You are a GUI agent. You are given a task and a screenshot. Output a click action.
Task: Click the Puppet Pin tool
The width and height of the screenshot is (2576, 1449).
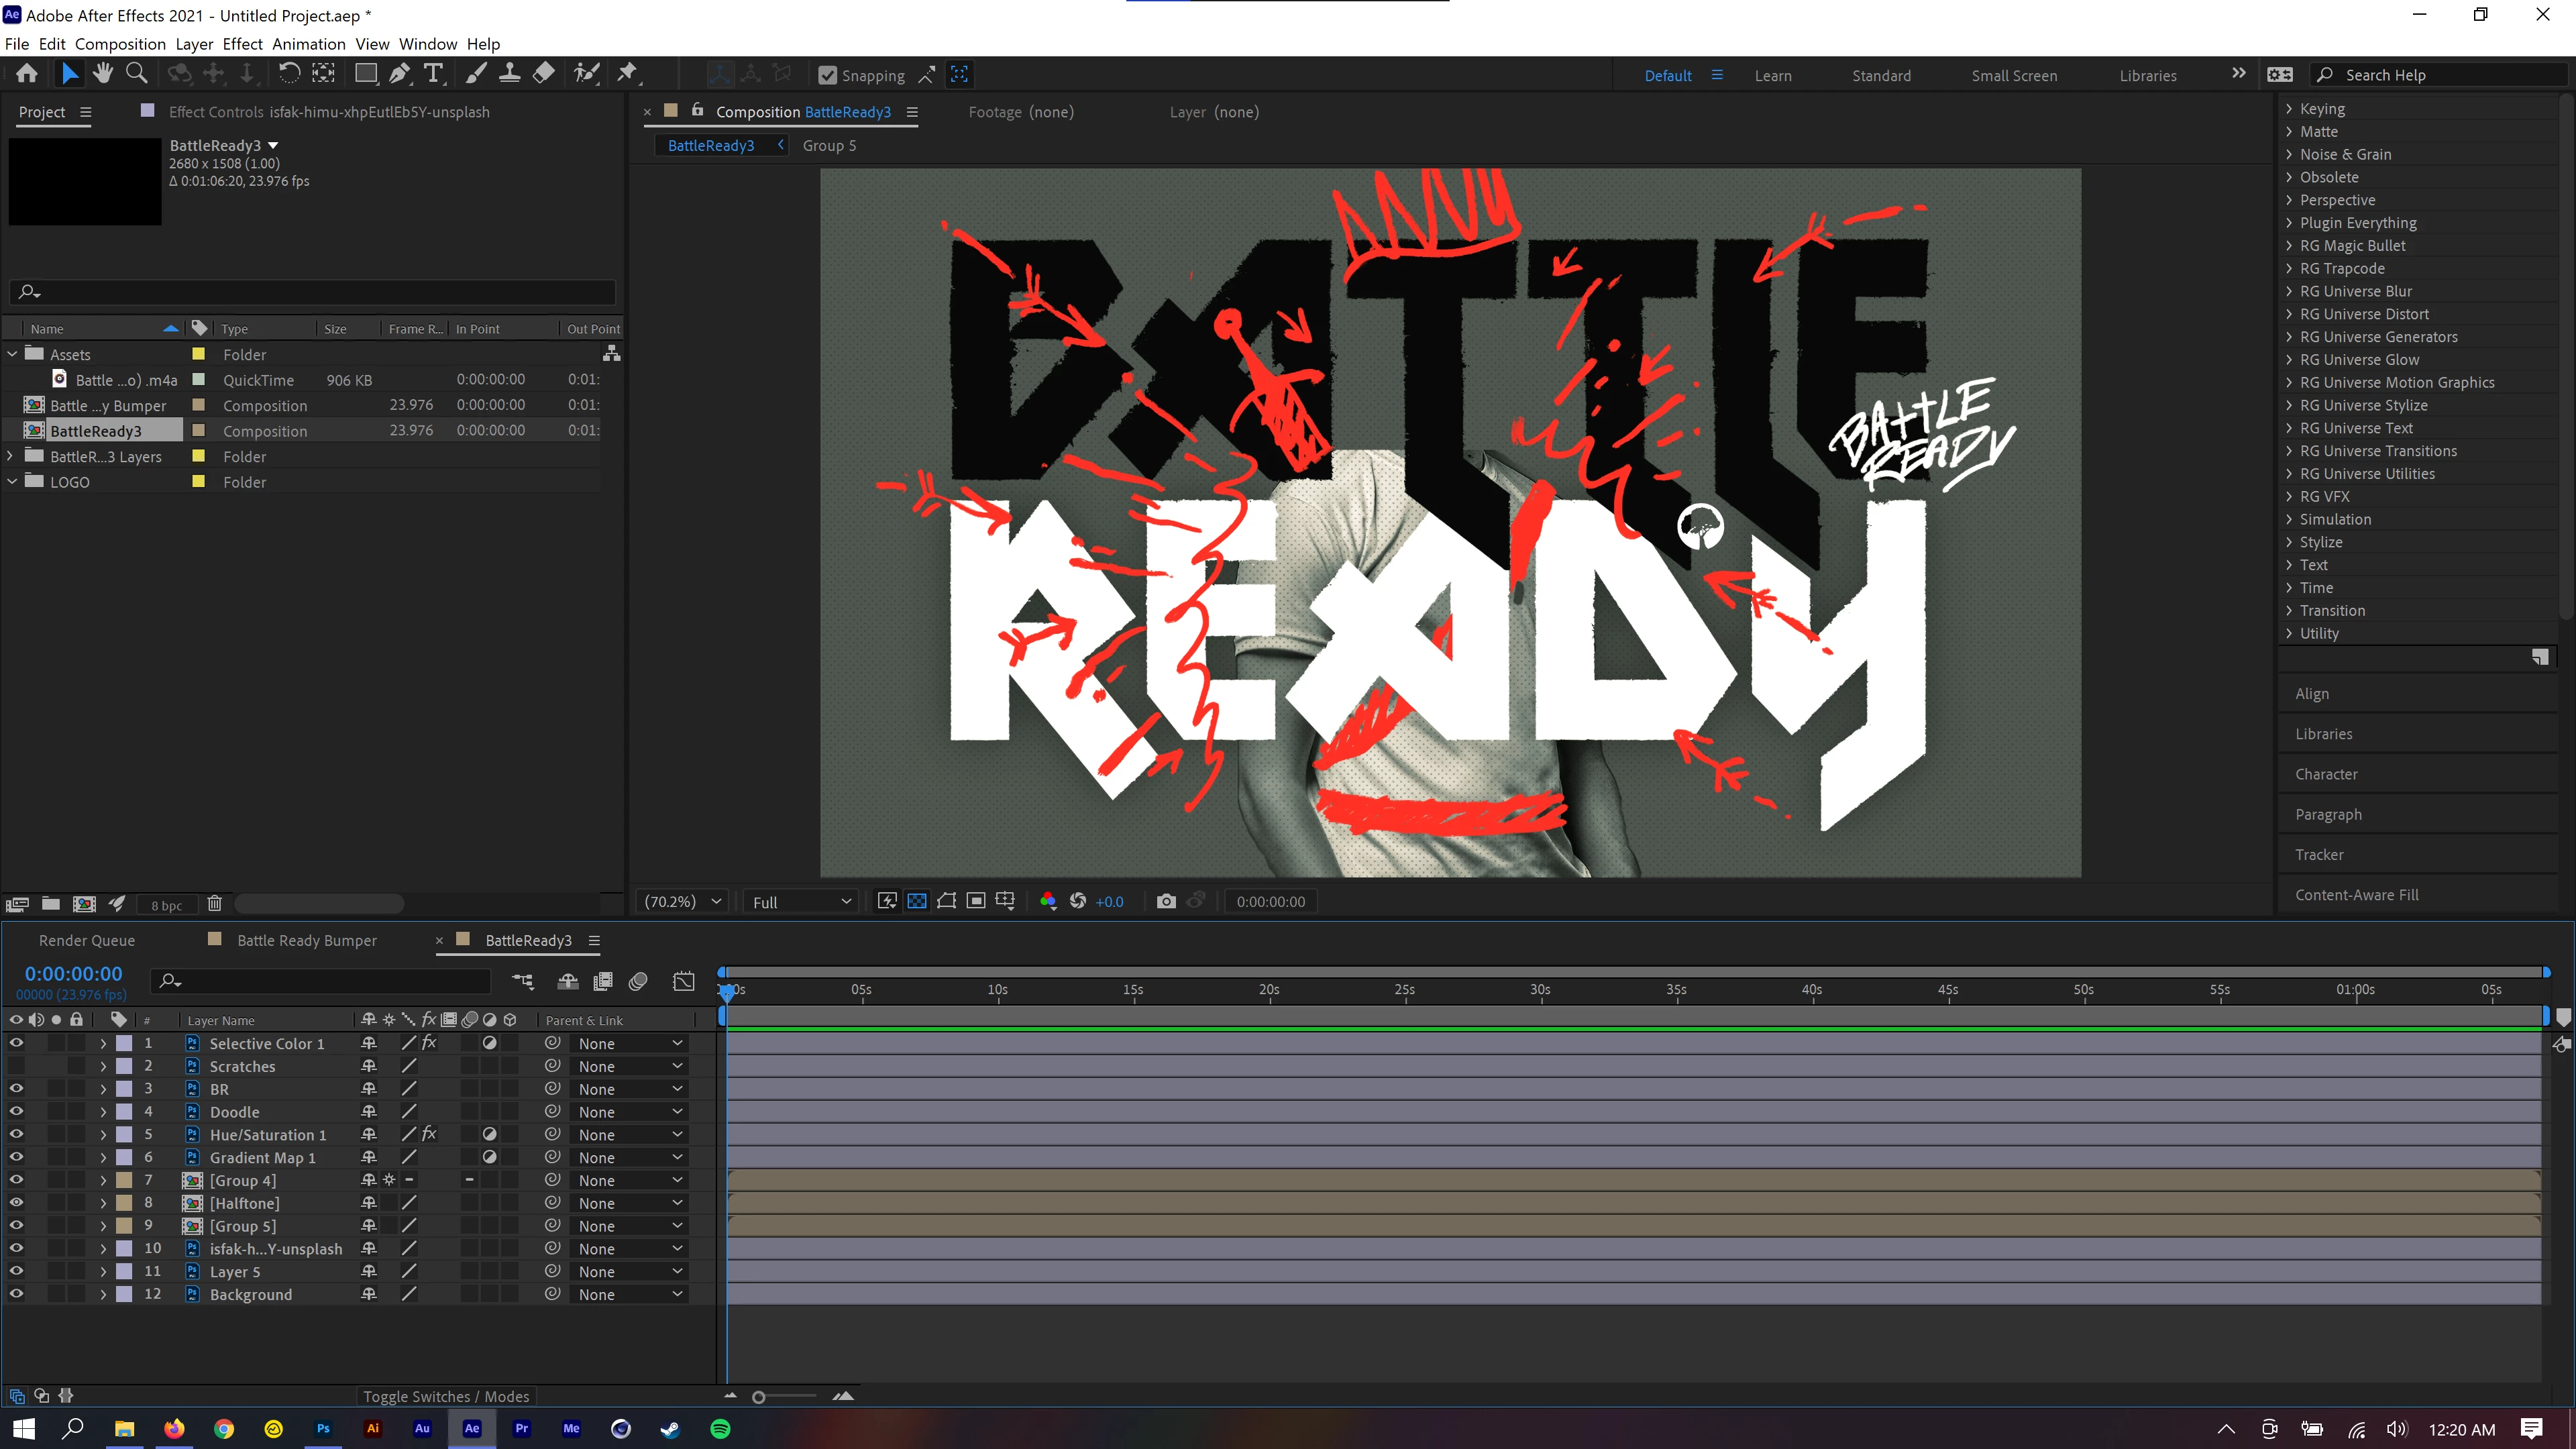click(627, 74)
